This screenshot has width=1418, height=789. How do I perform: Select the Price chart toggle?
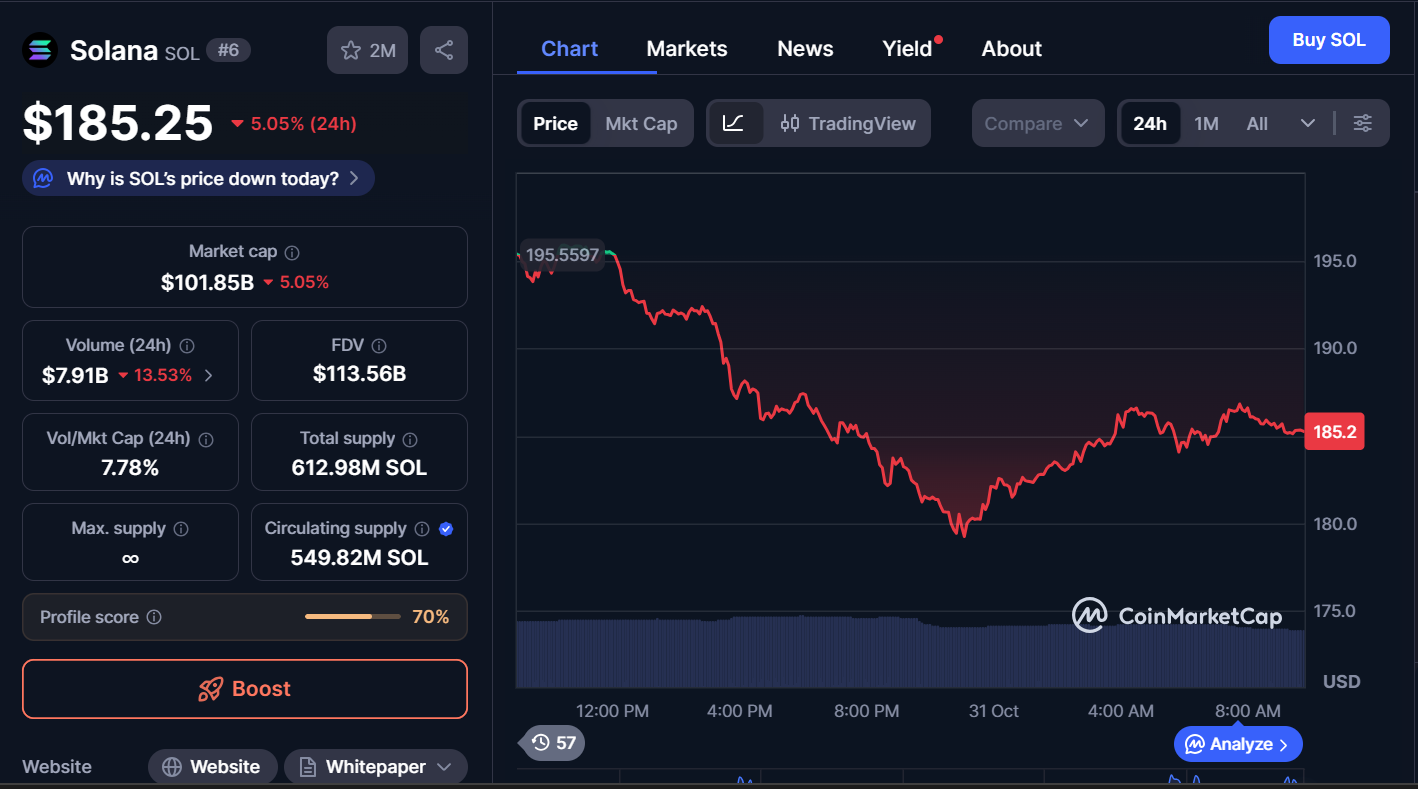click(x=555, y=123)
